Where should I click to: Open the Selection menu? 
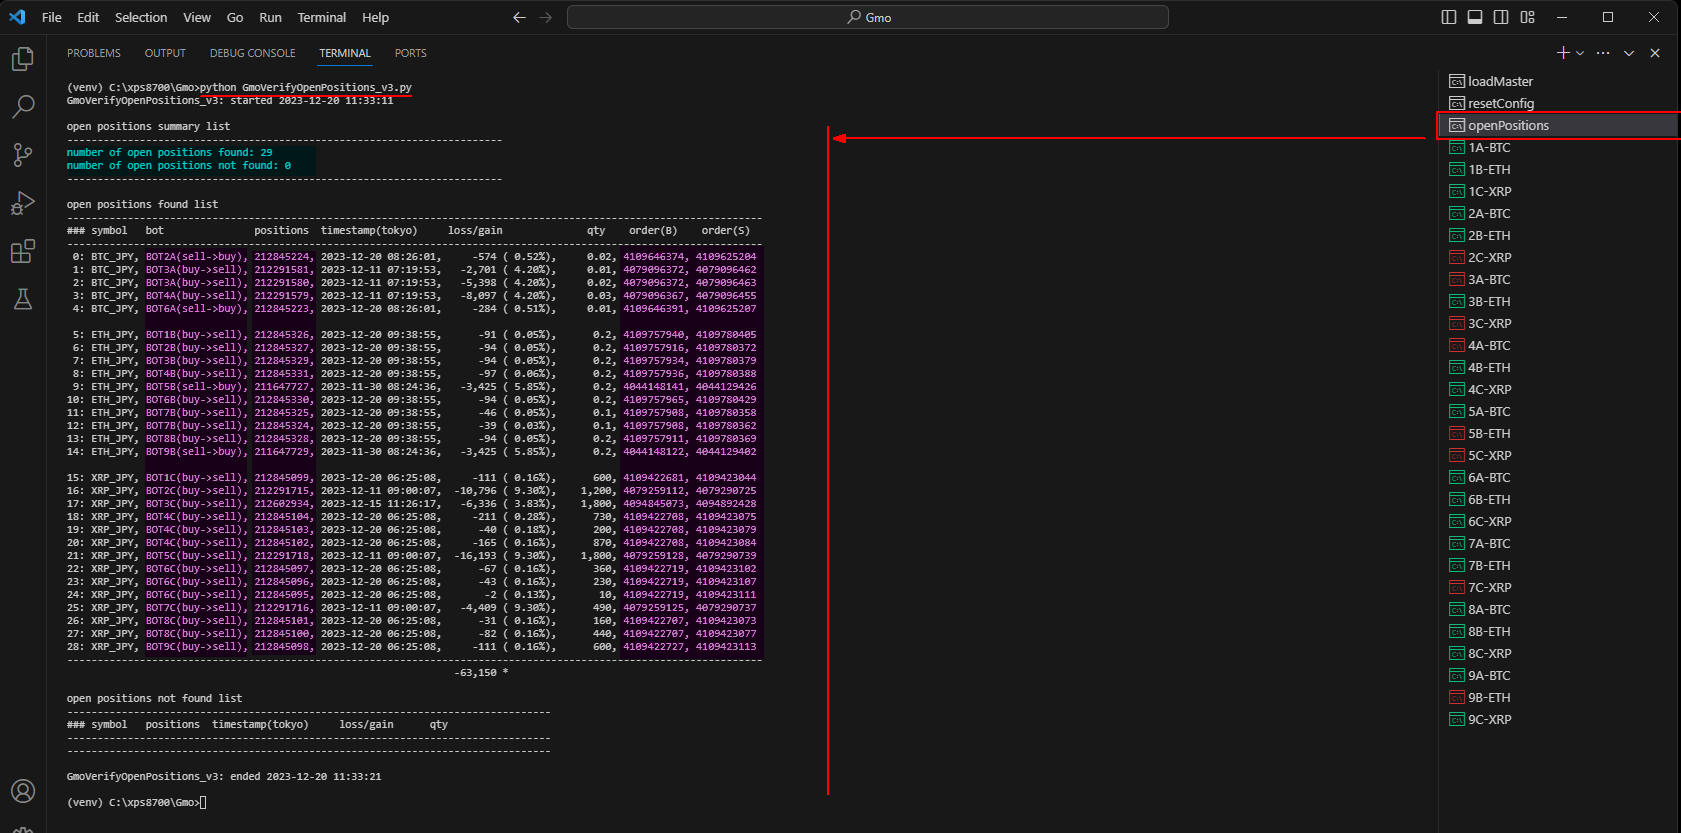pos(141,17)
